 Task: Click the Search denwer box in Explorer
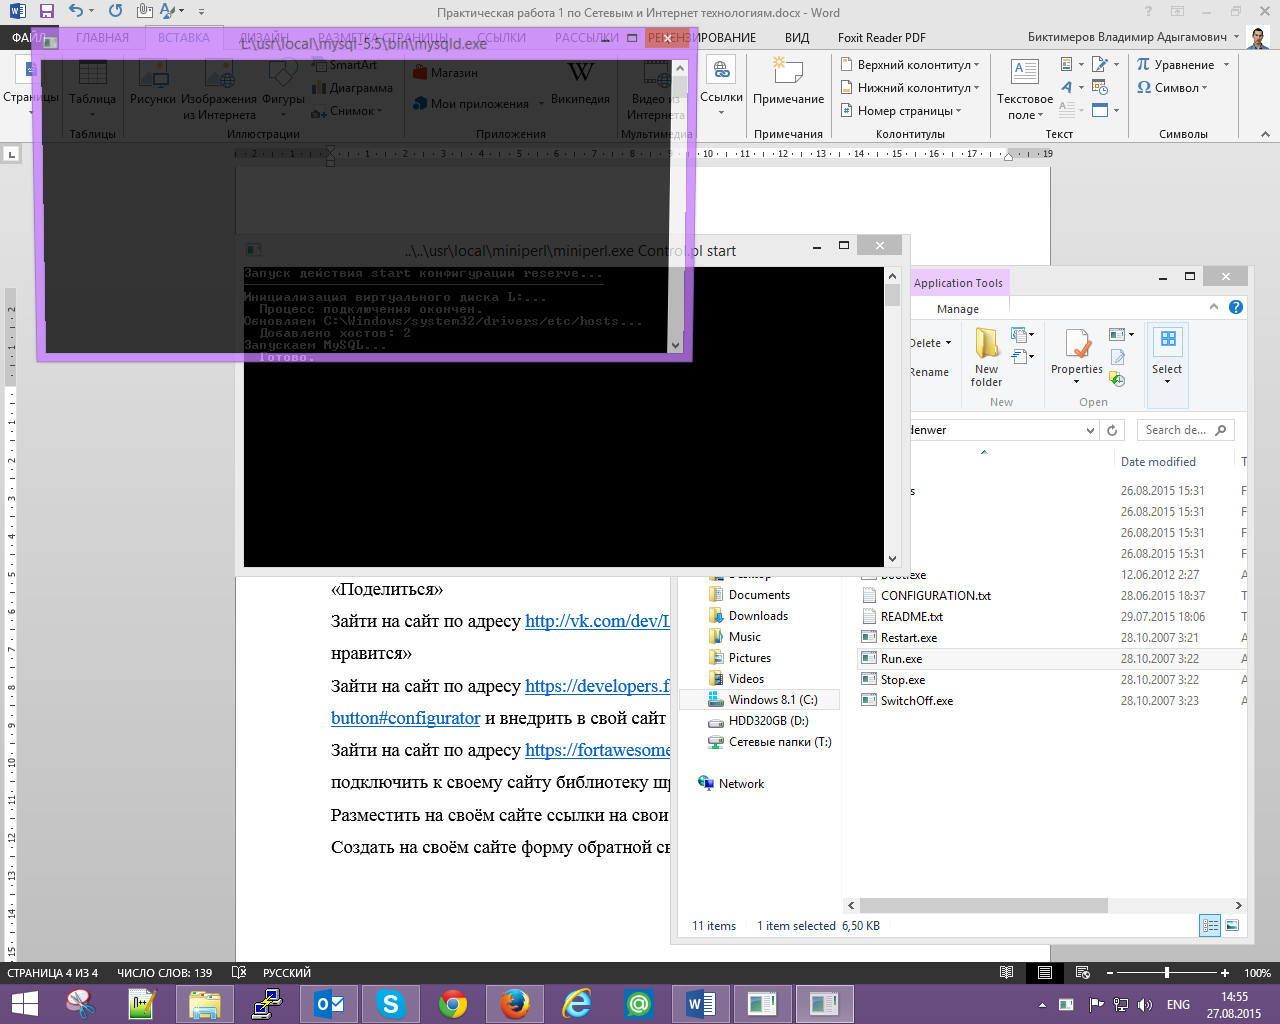(x=1185, y=430)
